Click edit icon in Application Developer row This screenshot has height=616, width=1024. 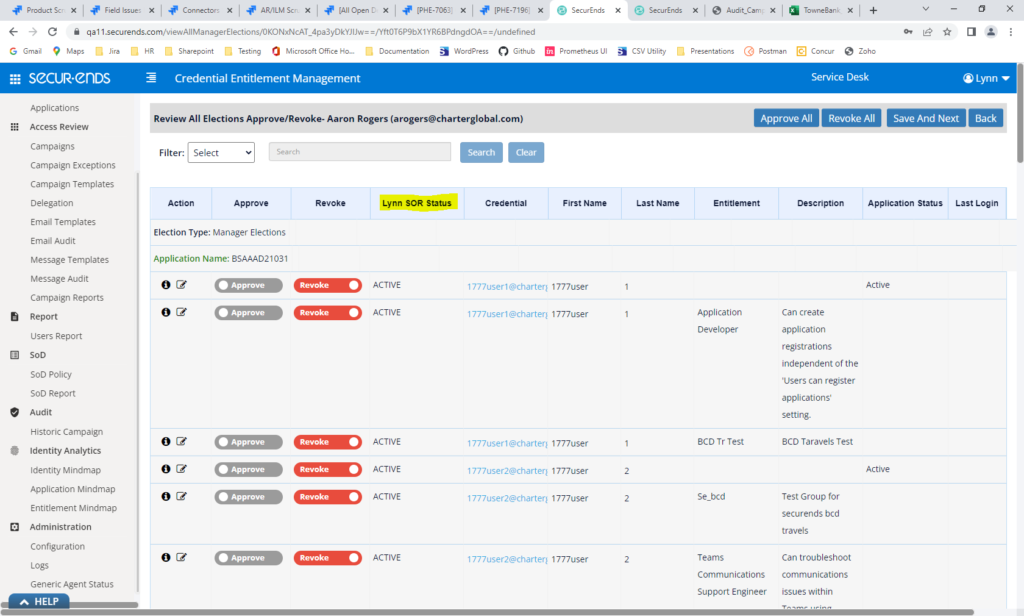(x=182, y=312)
